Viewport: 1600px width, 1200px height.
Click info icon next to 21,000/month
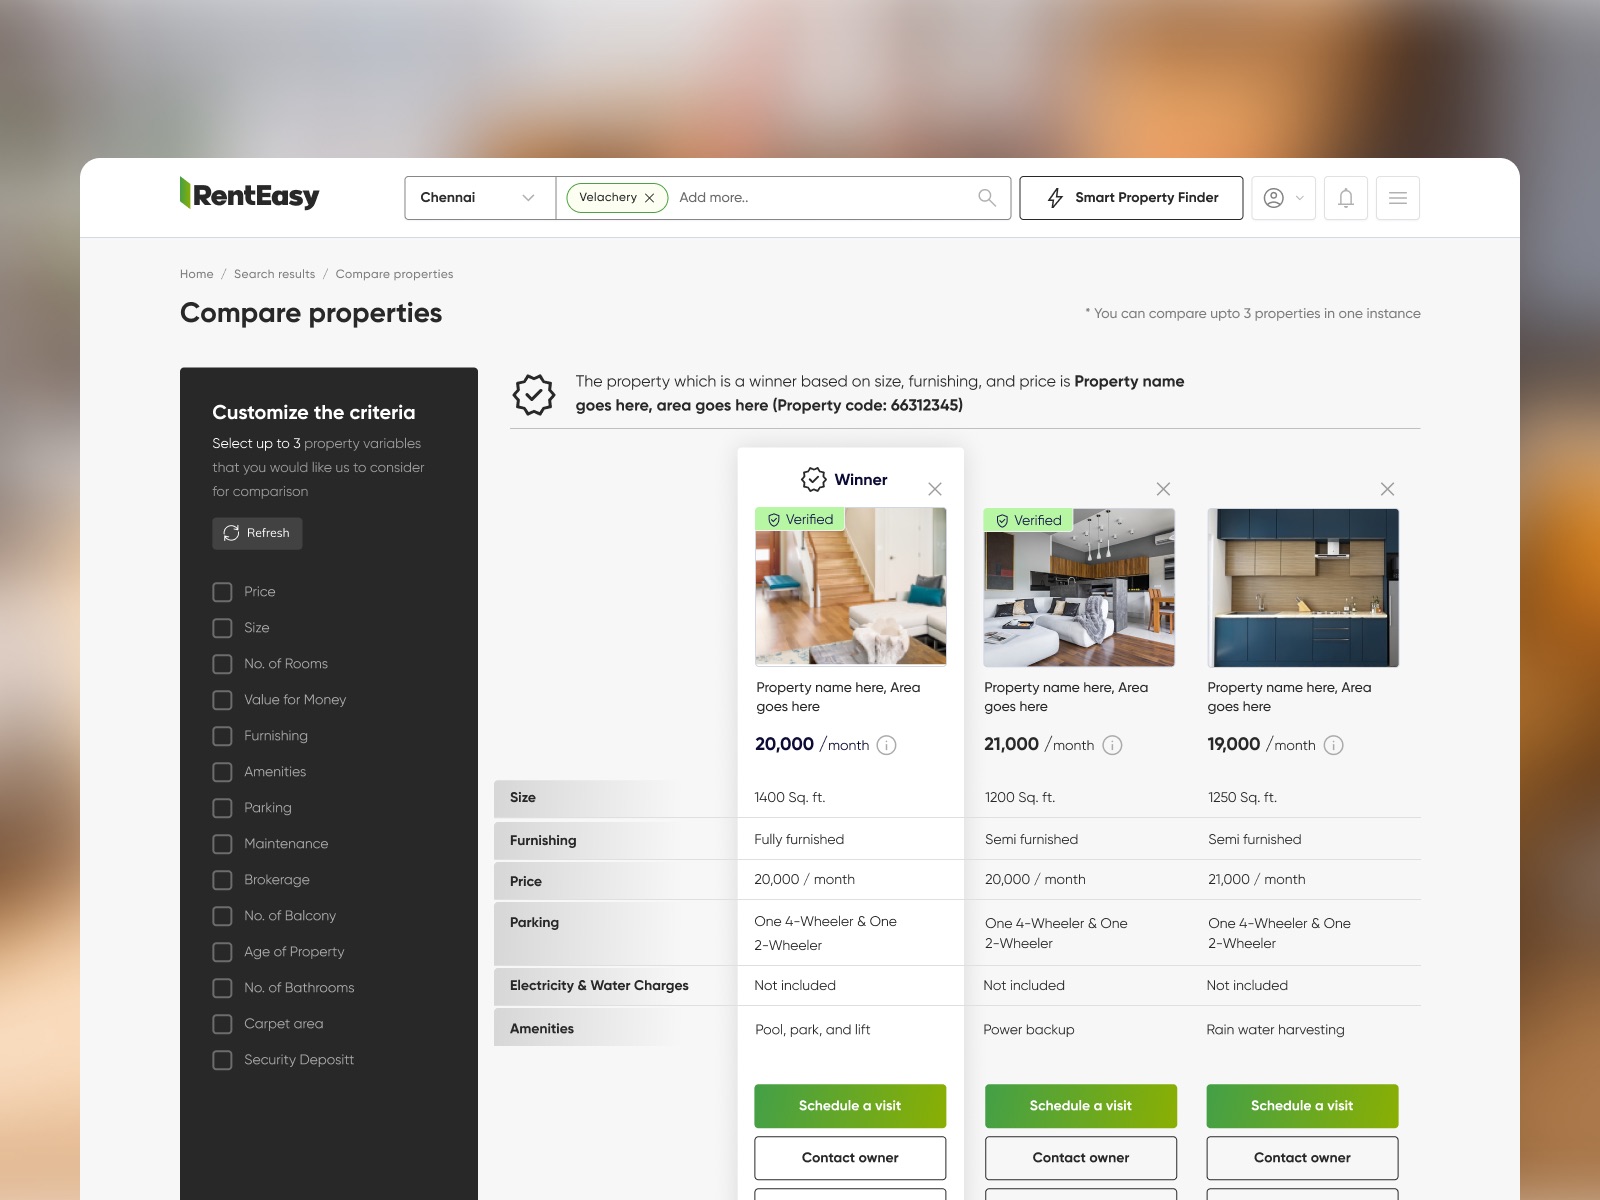pyautogui.click(x=1112, y=745)
